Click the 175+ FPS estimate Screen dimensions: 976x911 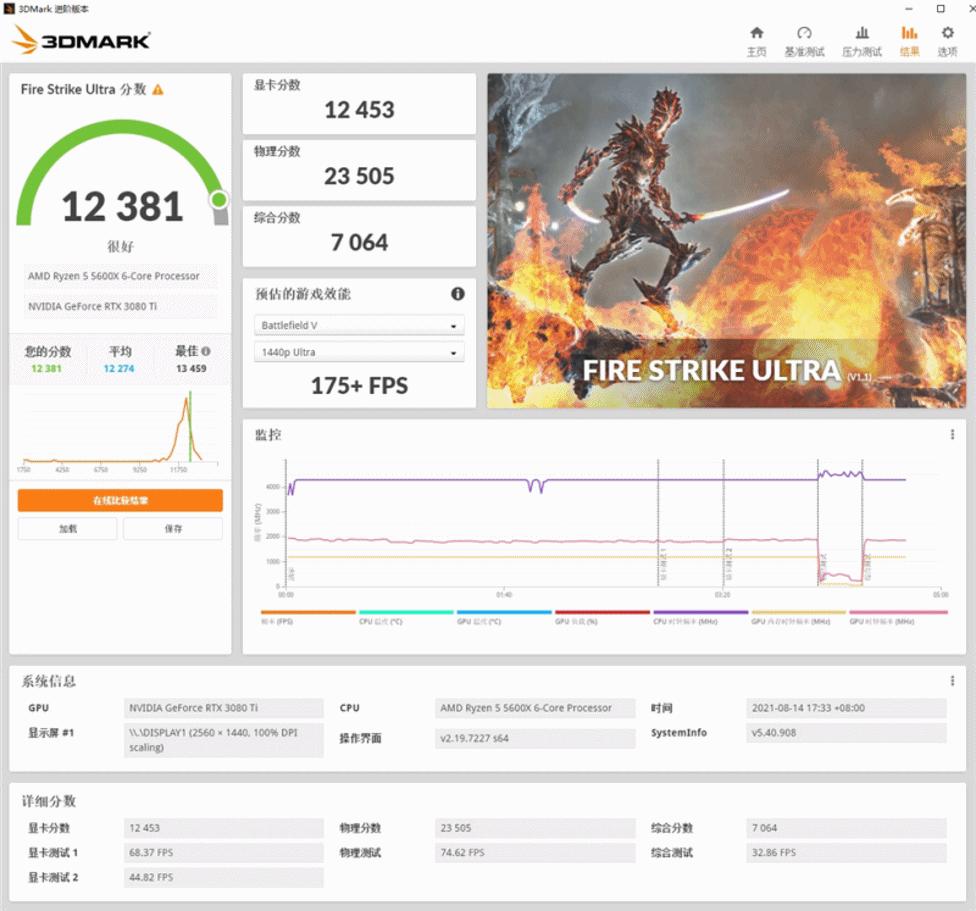coord(359,386)
